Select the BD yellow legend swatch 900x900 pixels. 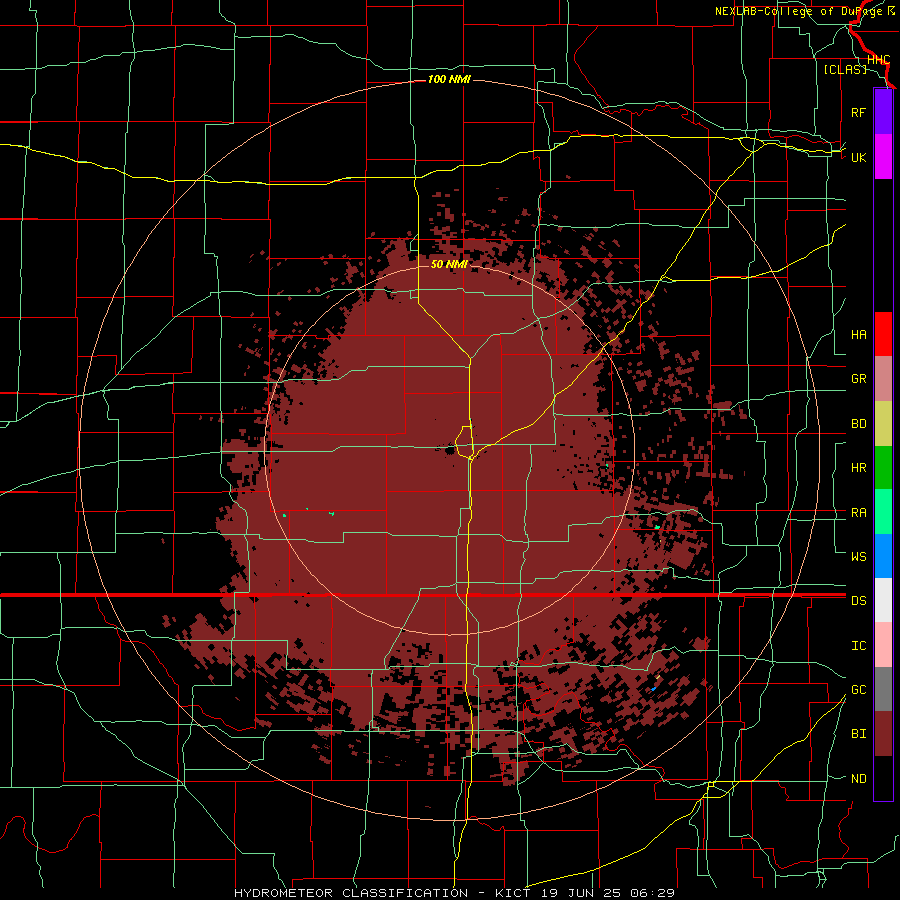tap(883, 423)
